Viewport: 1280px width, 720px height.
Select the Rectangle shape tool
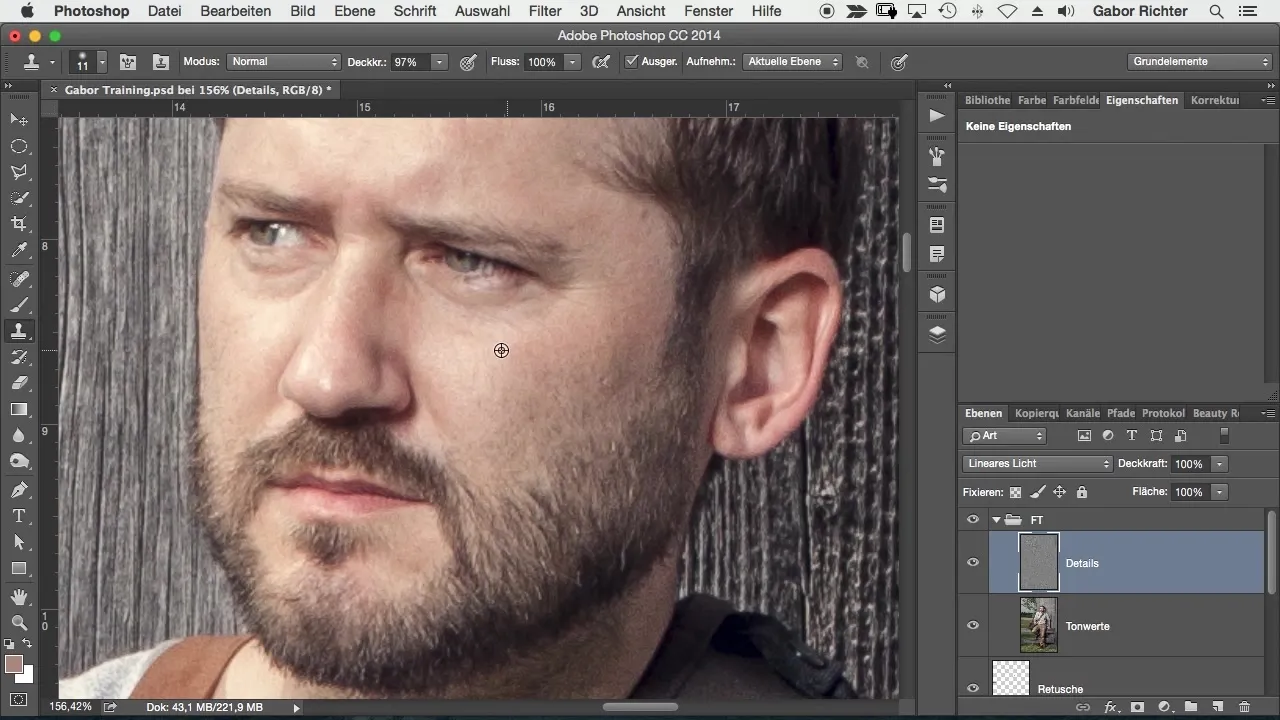[19, 568]
